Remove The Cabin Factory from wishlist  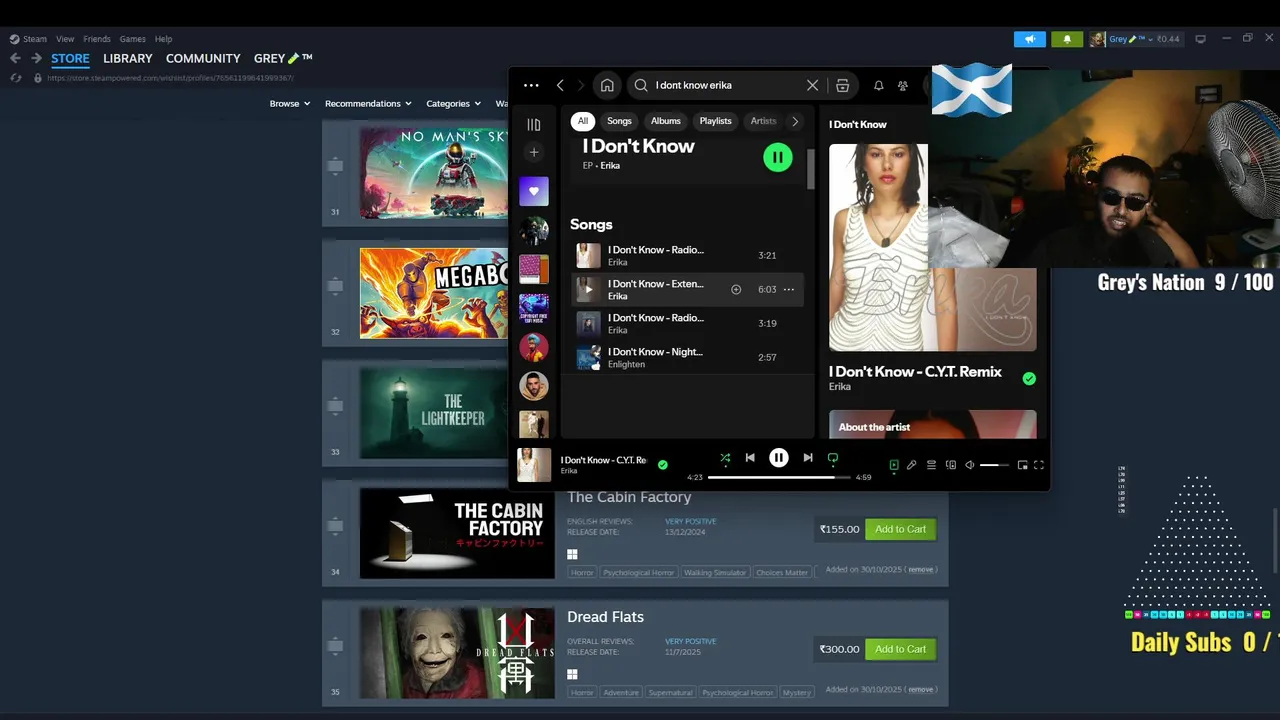(x=921, y=569)
